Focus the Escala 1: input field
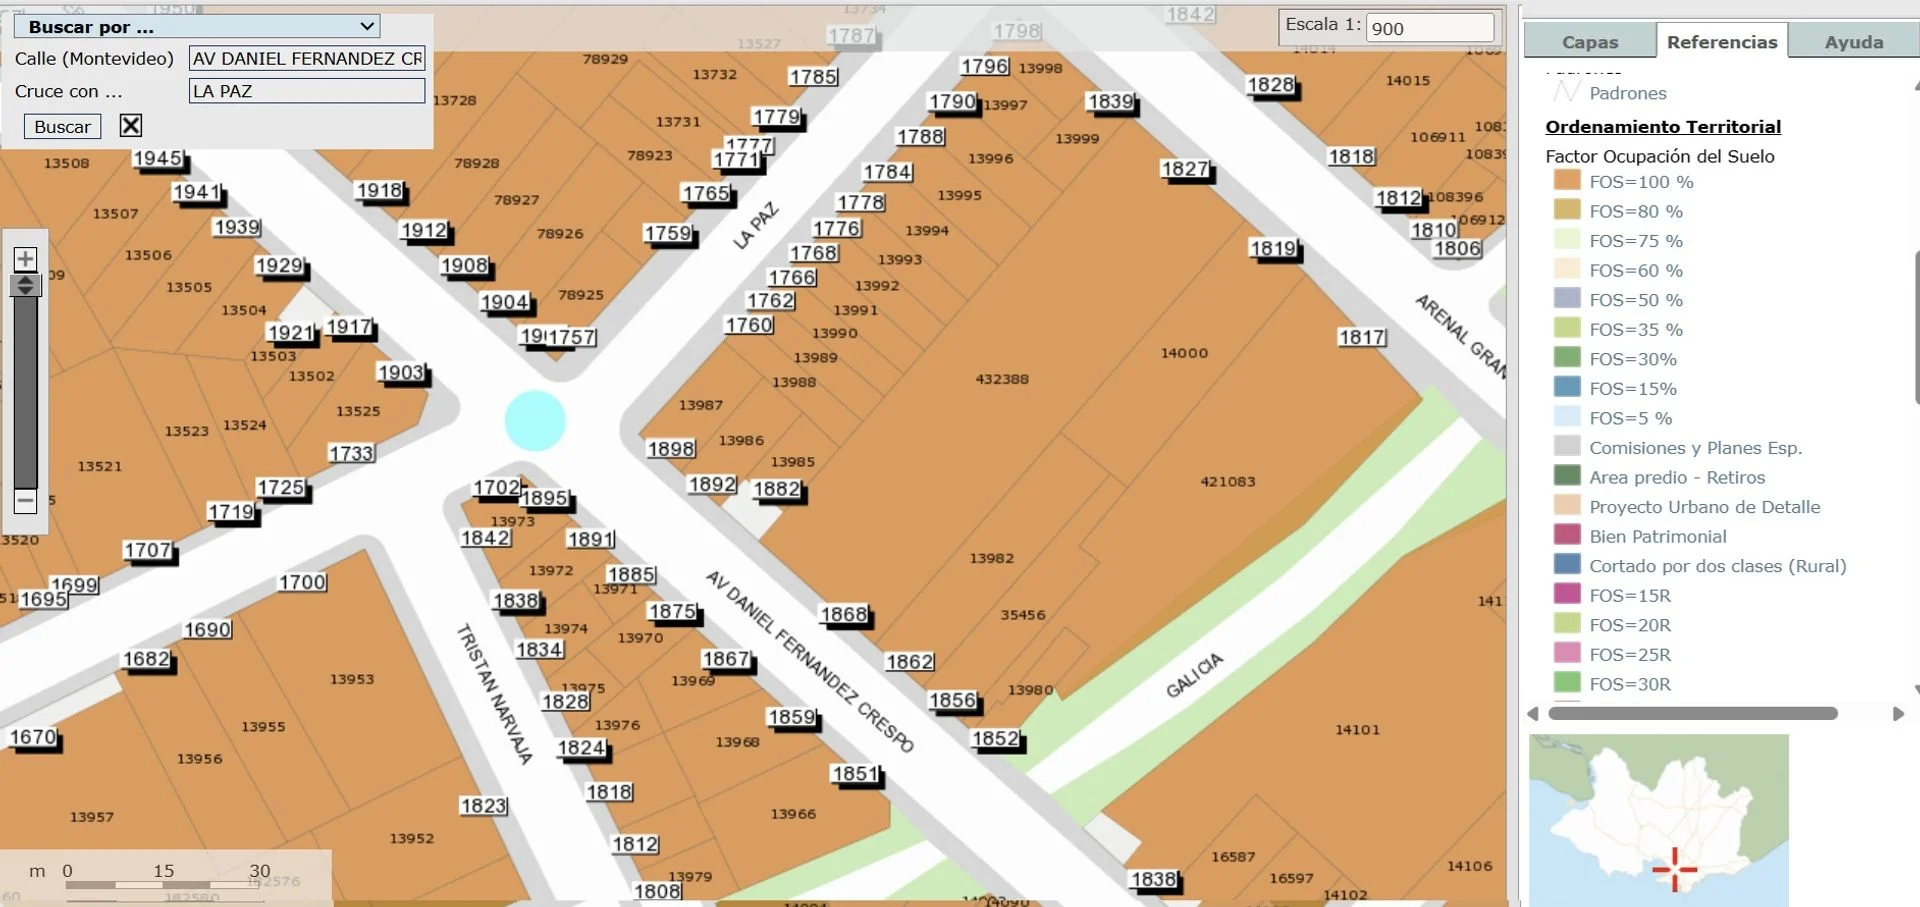 1429,28
